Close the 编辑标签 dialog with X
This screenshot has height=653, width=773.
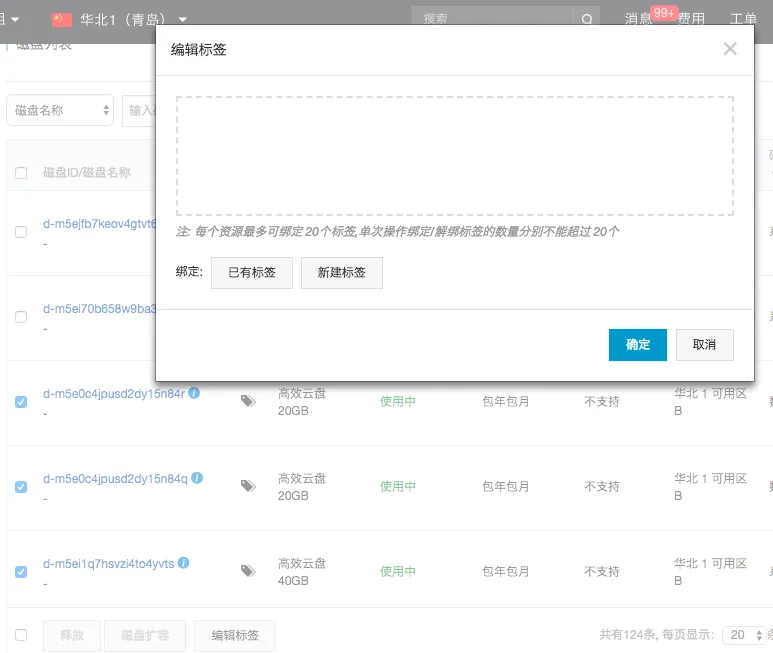pyautogui.click(x=730, y=49)
